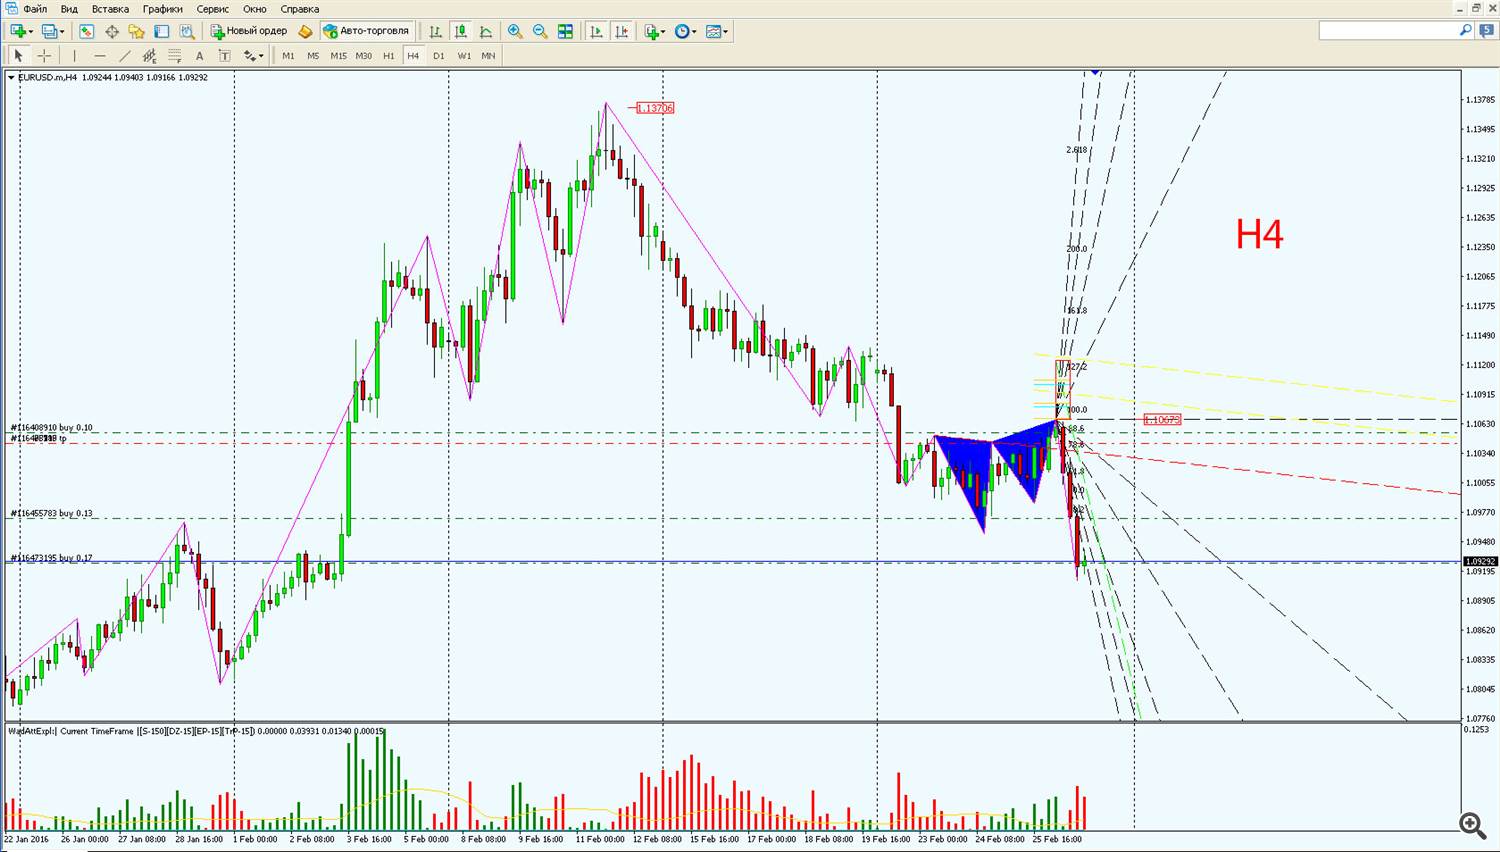Open the chart Profiles icon
This screenshot has height=852, width=1500.
tap(49, 31)
